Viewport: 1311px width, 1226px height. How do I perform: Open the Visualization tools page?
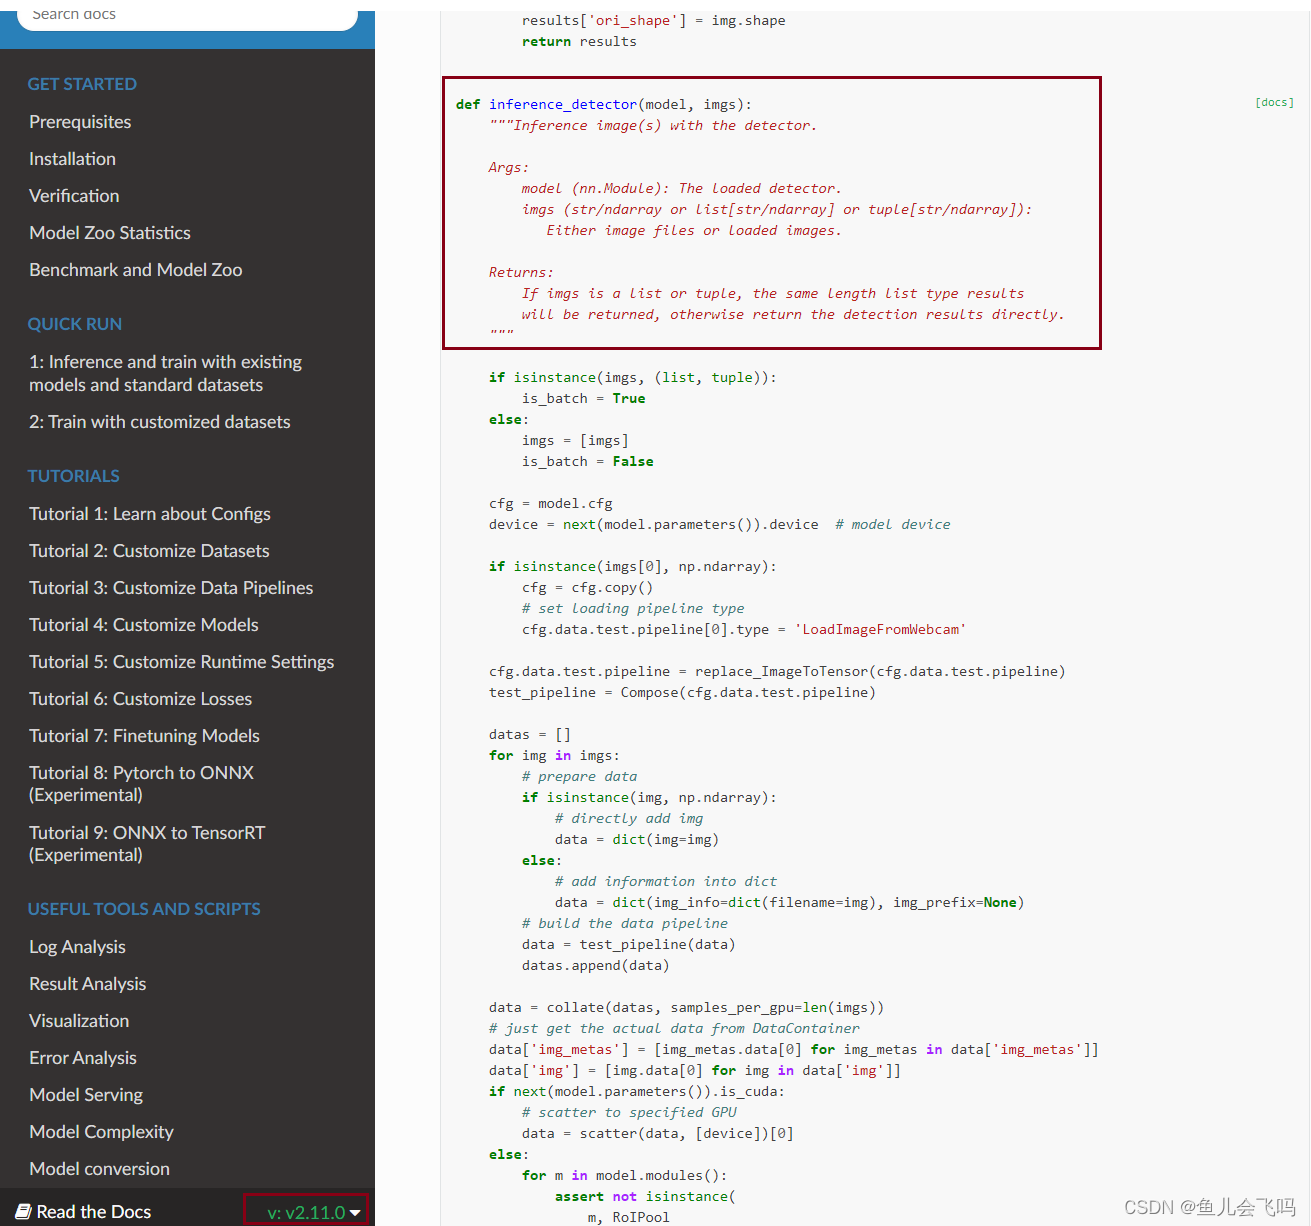(x=79, y=1020)
